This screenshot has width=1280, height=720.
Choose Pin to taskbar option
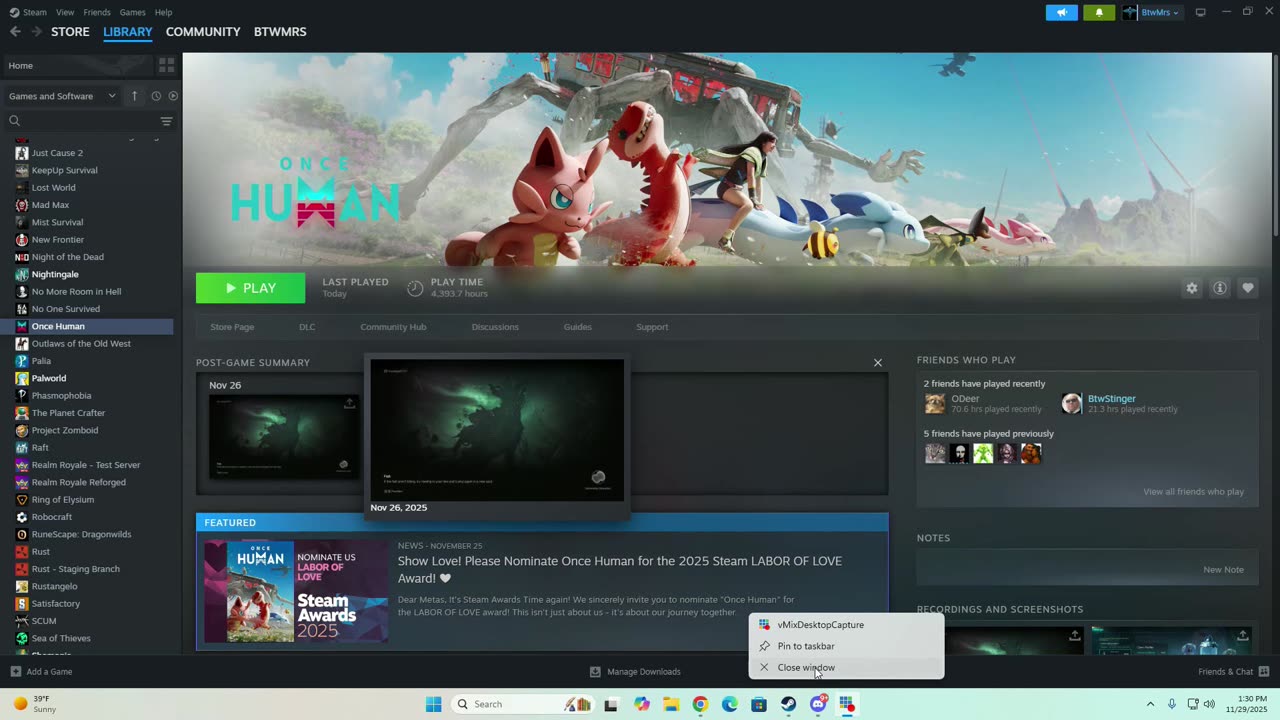click(846, 646)
